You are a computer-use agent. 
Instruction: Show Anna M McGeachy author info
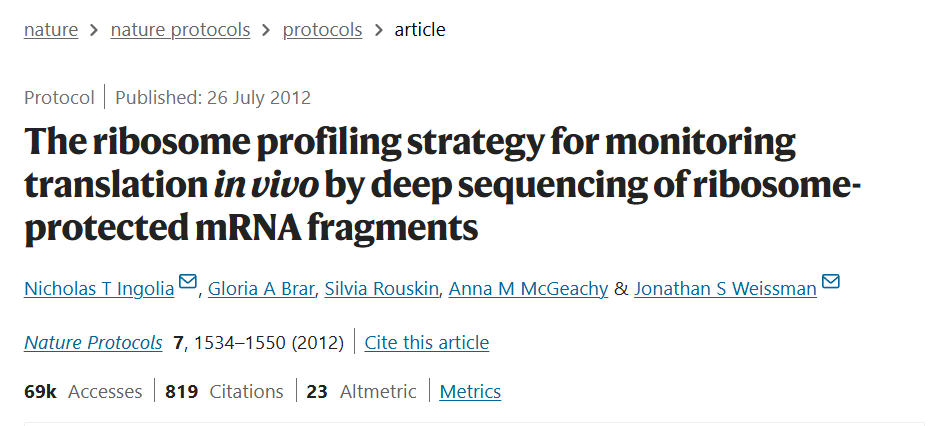(x=528, y=289)
